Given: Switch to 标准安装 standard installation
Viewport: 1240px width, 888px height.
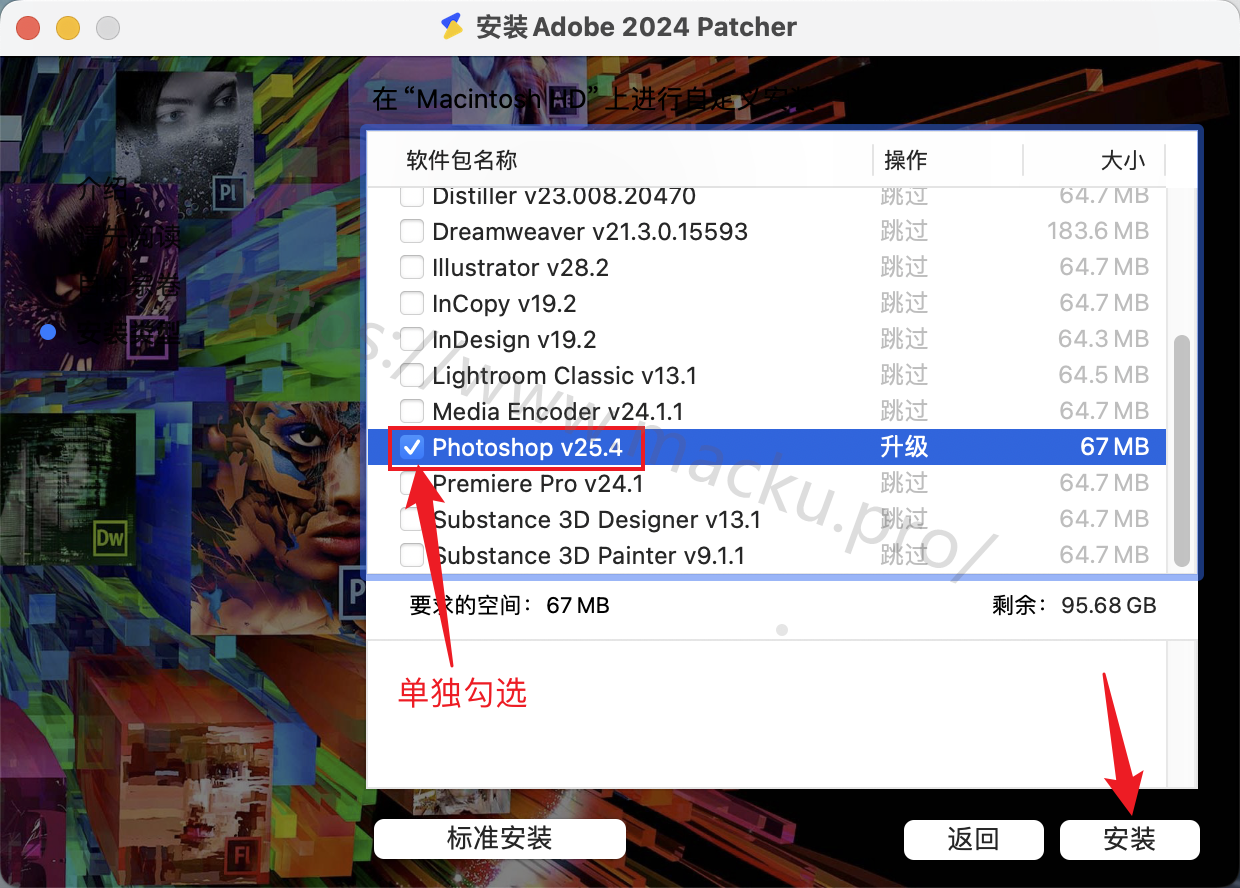Looking at the screenshot, I should [499, 839].
